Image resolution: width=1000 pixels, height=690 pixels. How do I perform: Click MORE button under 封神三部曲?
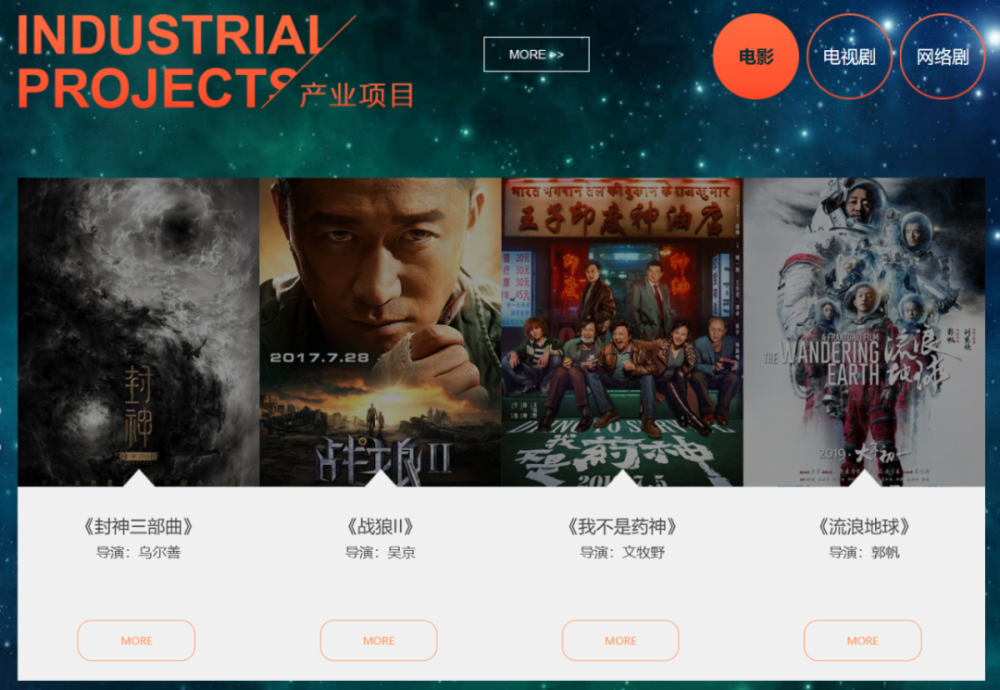136,640
